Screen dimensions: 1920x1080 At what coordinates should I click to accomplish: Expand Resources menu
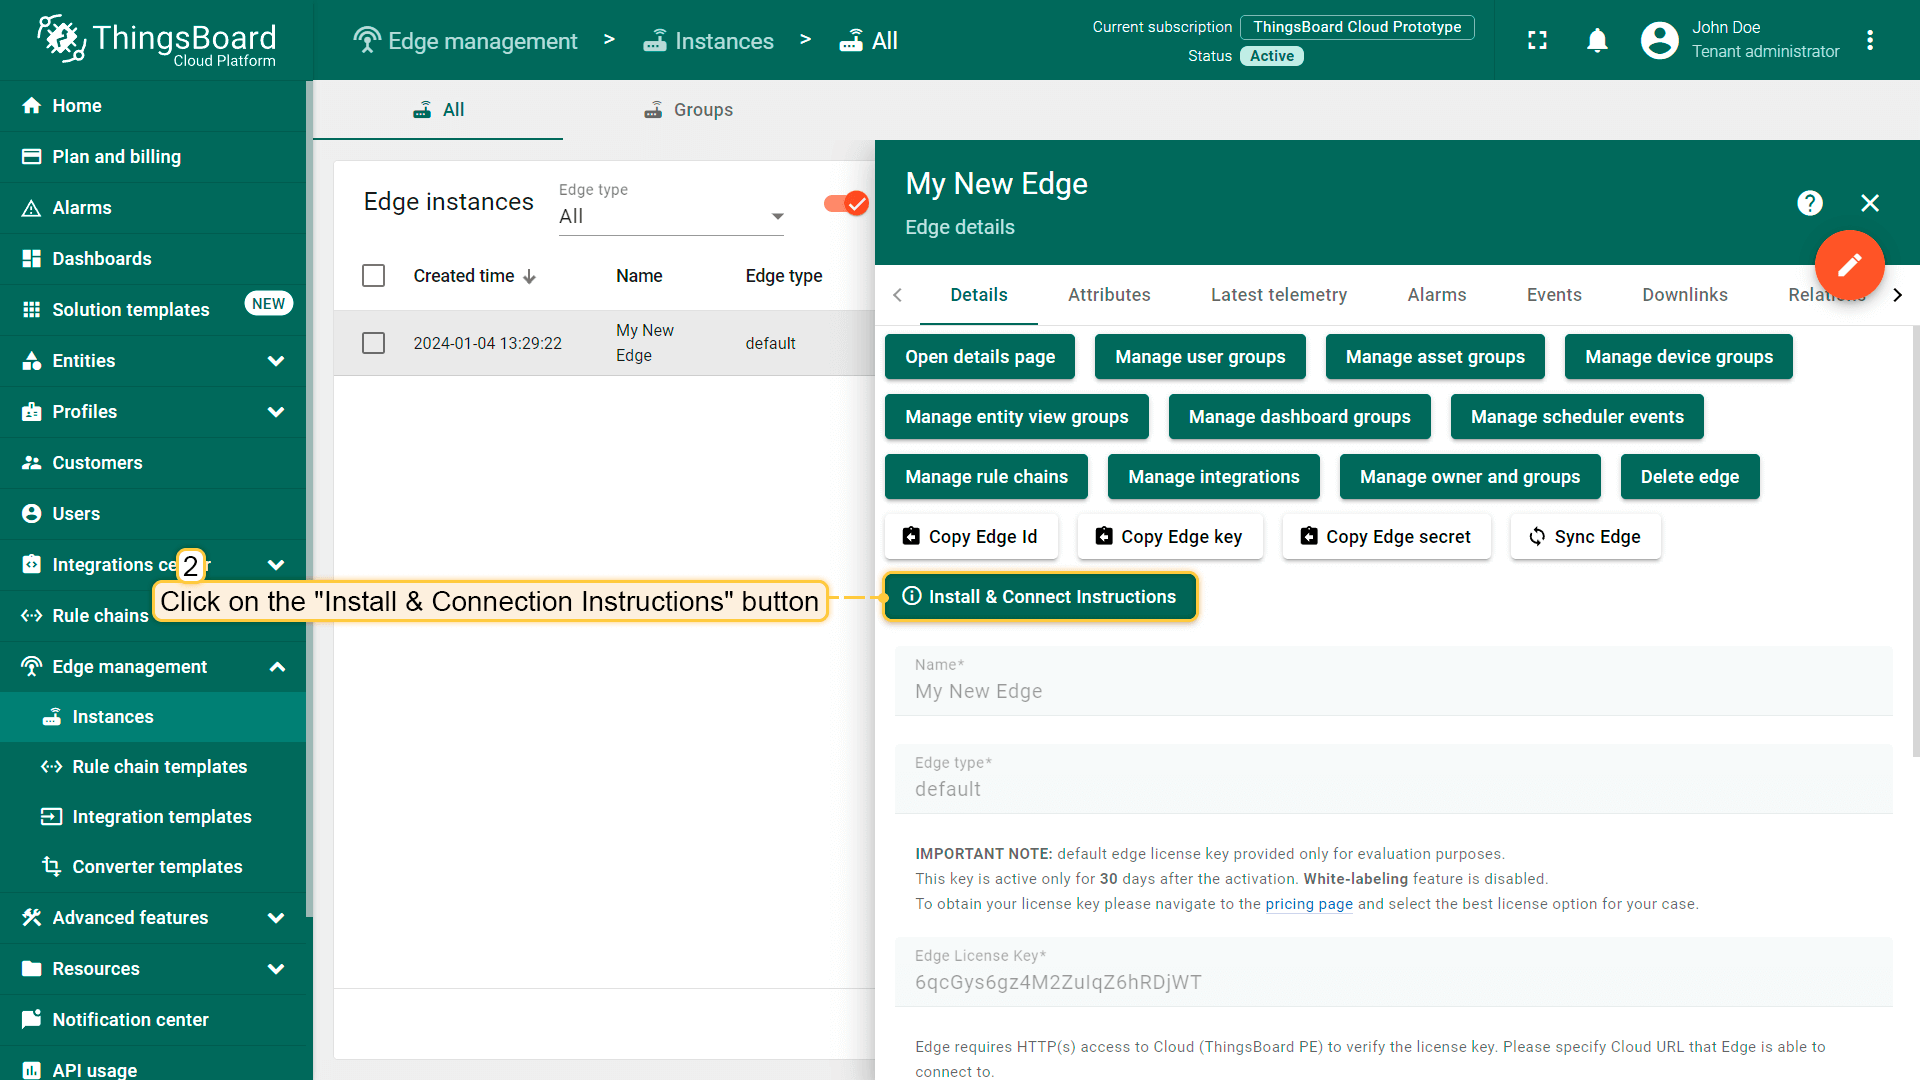152,968
